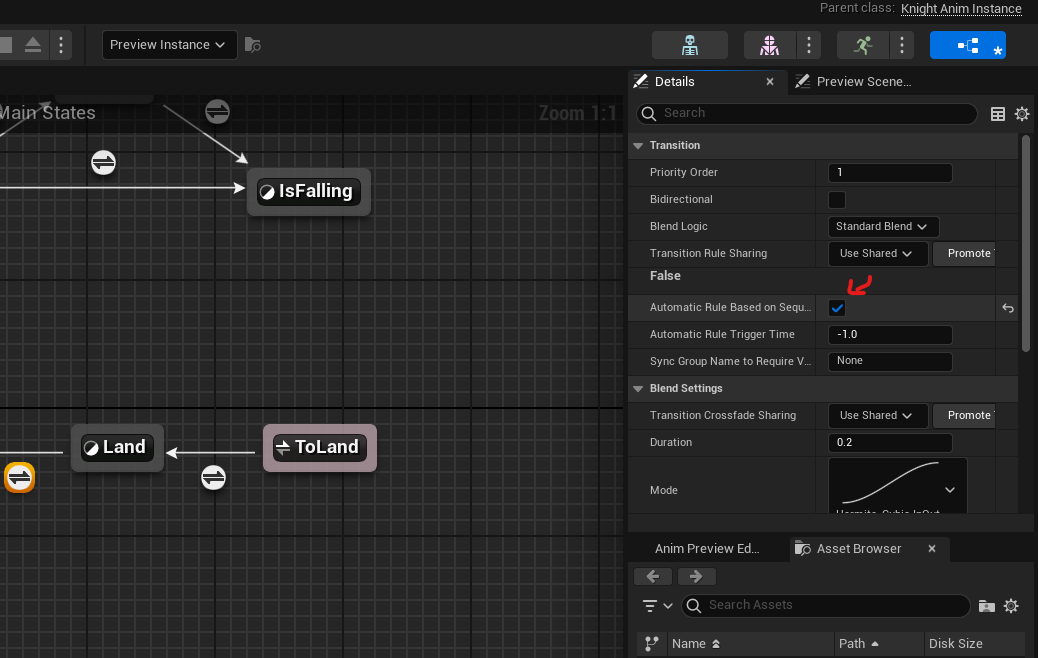Viewport: 1038px width, 658px height.
Task: Go back in Asset Browser history
Action: click(653, 577)
